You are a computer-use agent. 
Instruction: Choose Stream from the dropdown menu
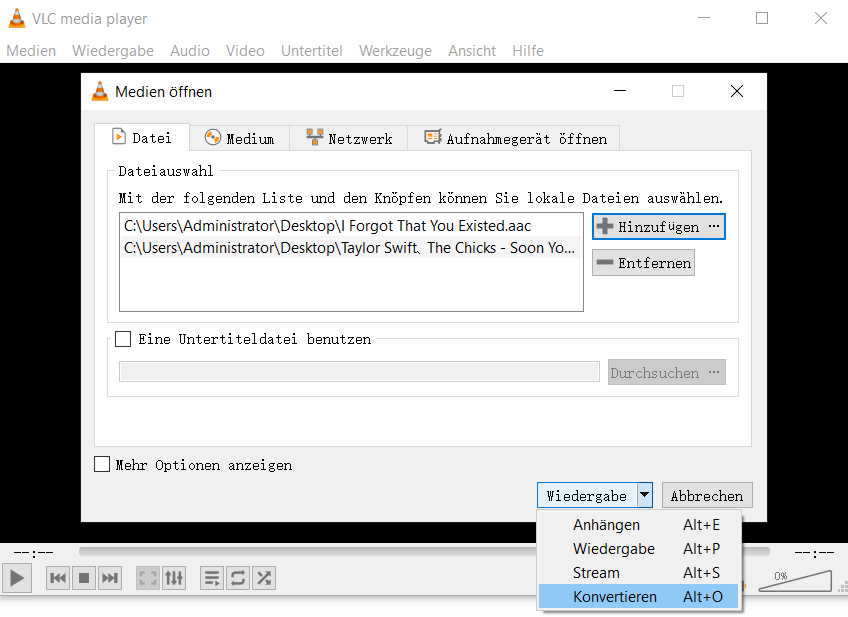tap(639, 573)
